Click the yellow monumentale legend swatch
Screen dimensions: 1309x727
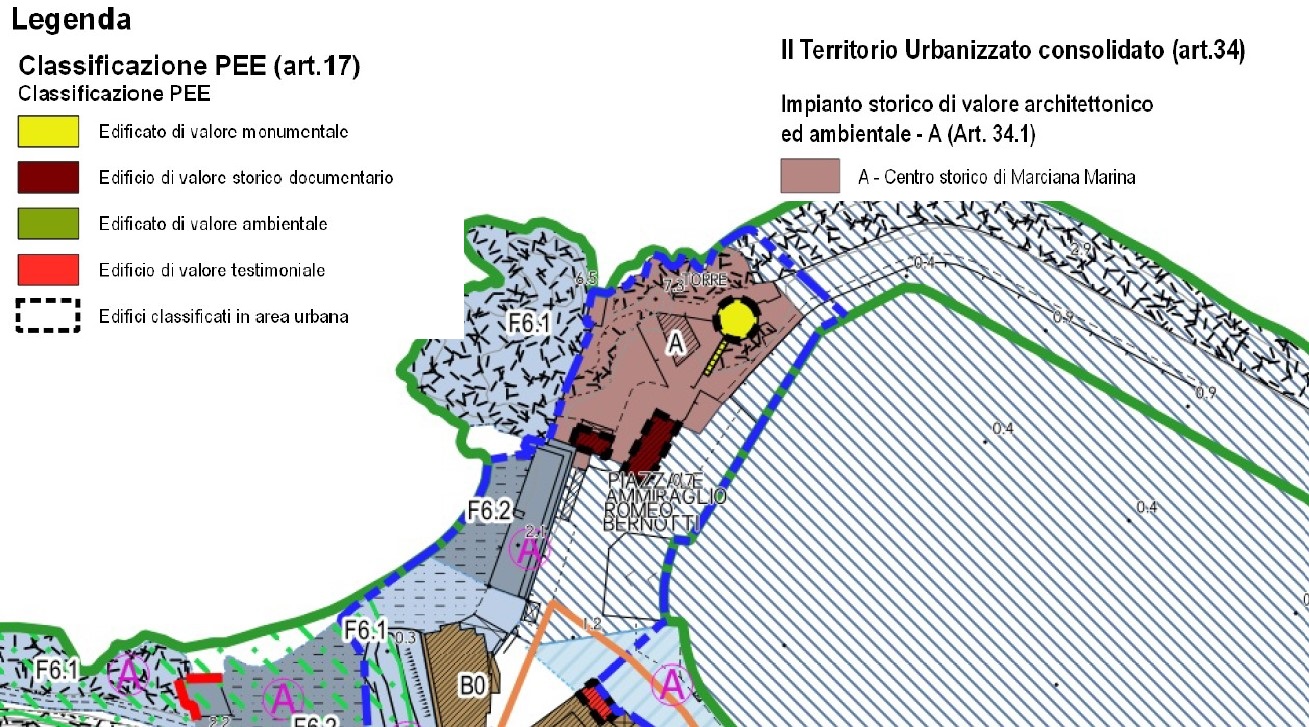pyautogui.click(x=48, y=131)
